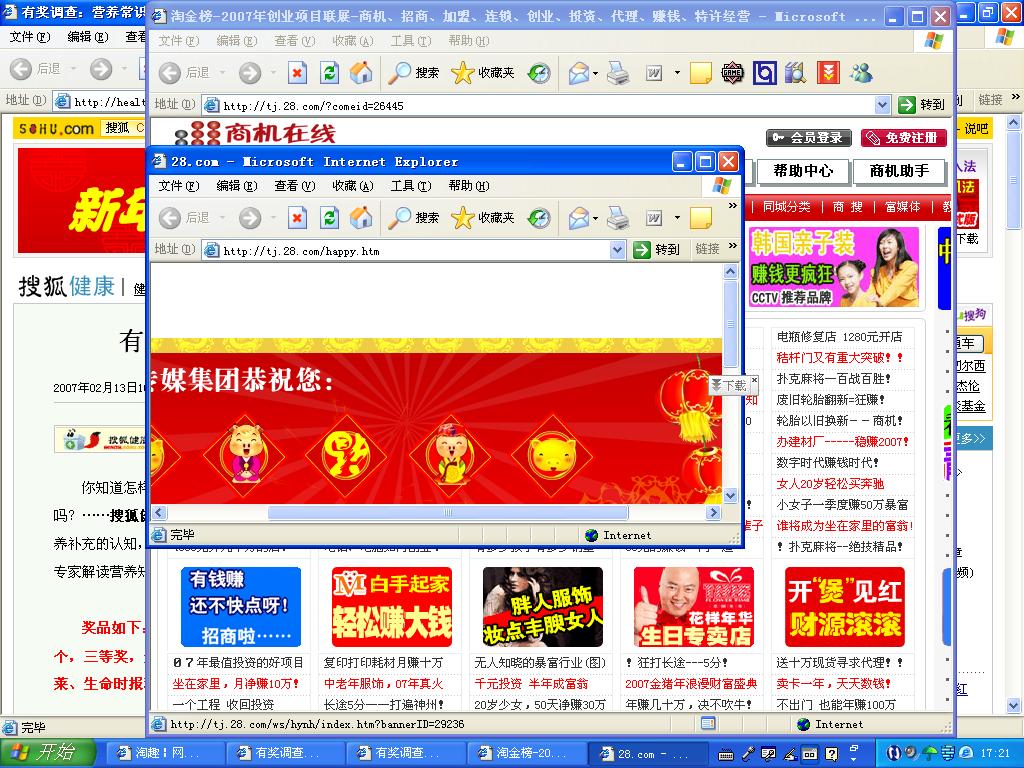Click 会员登录 login button

coord(808,138)
